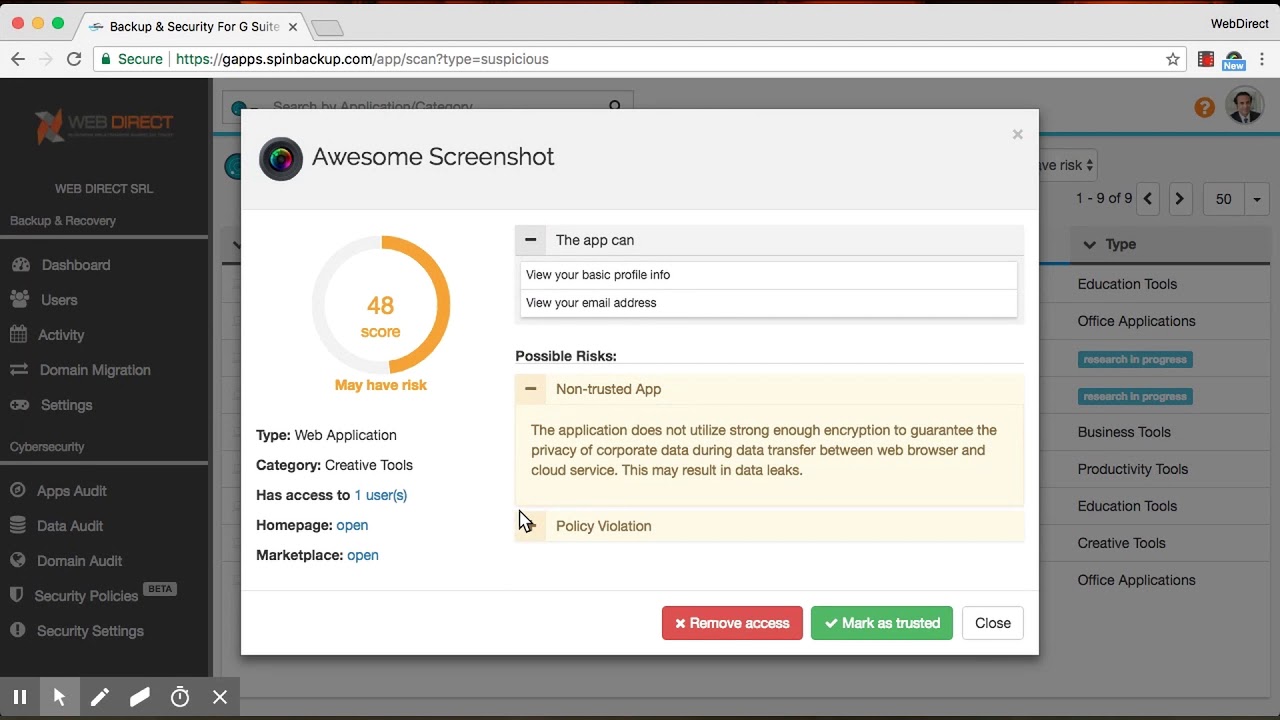1280x720 pixels.
Task: Click the Data Audit database icon
Action: [x=18, y=525]
